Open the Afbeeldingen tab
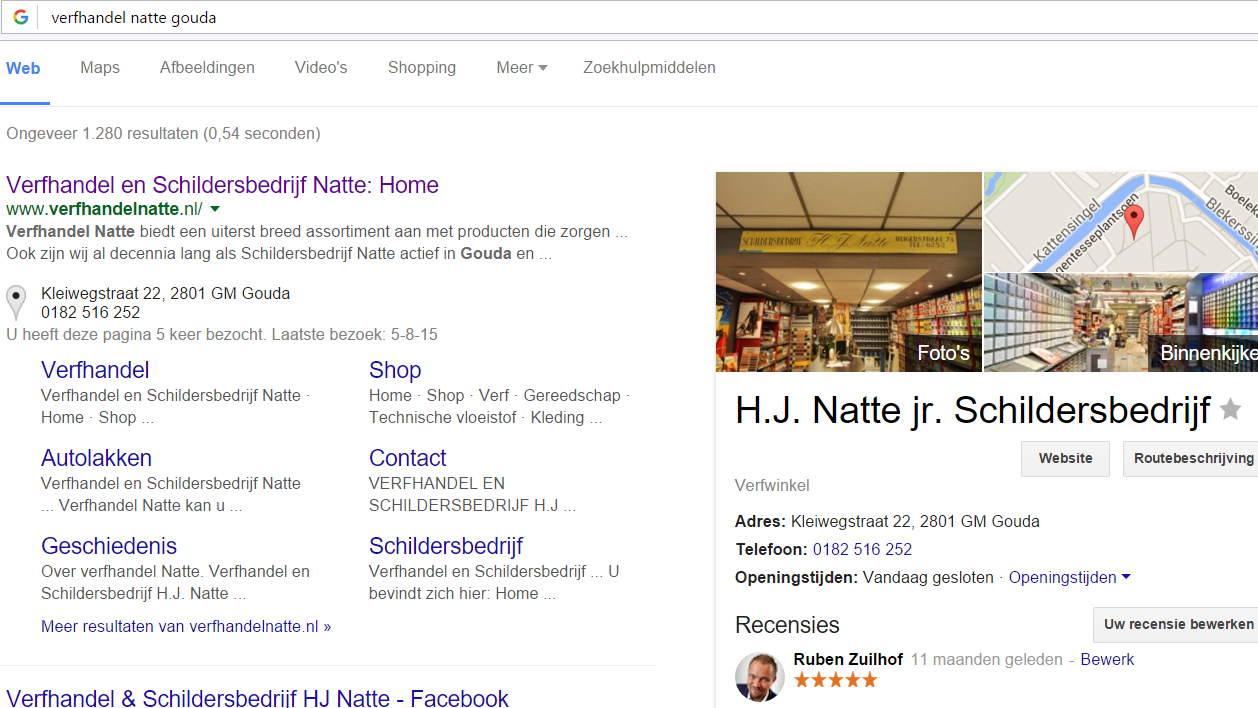Screen dimensions: 1258x708 pyautogui.click(x=207, y=68)
